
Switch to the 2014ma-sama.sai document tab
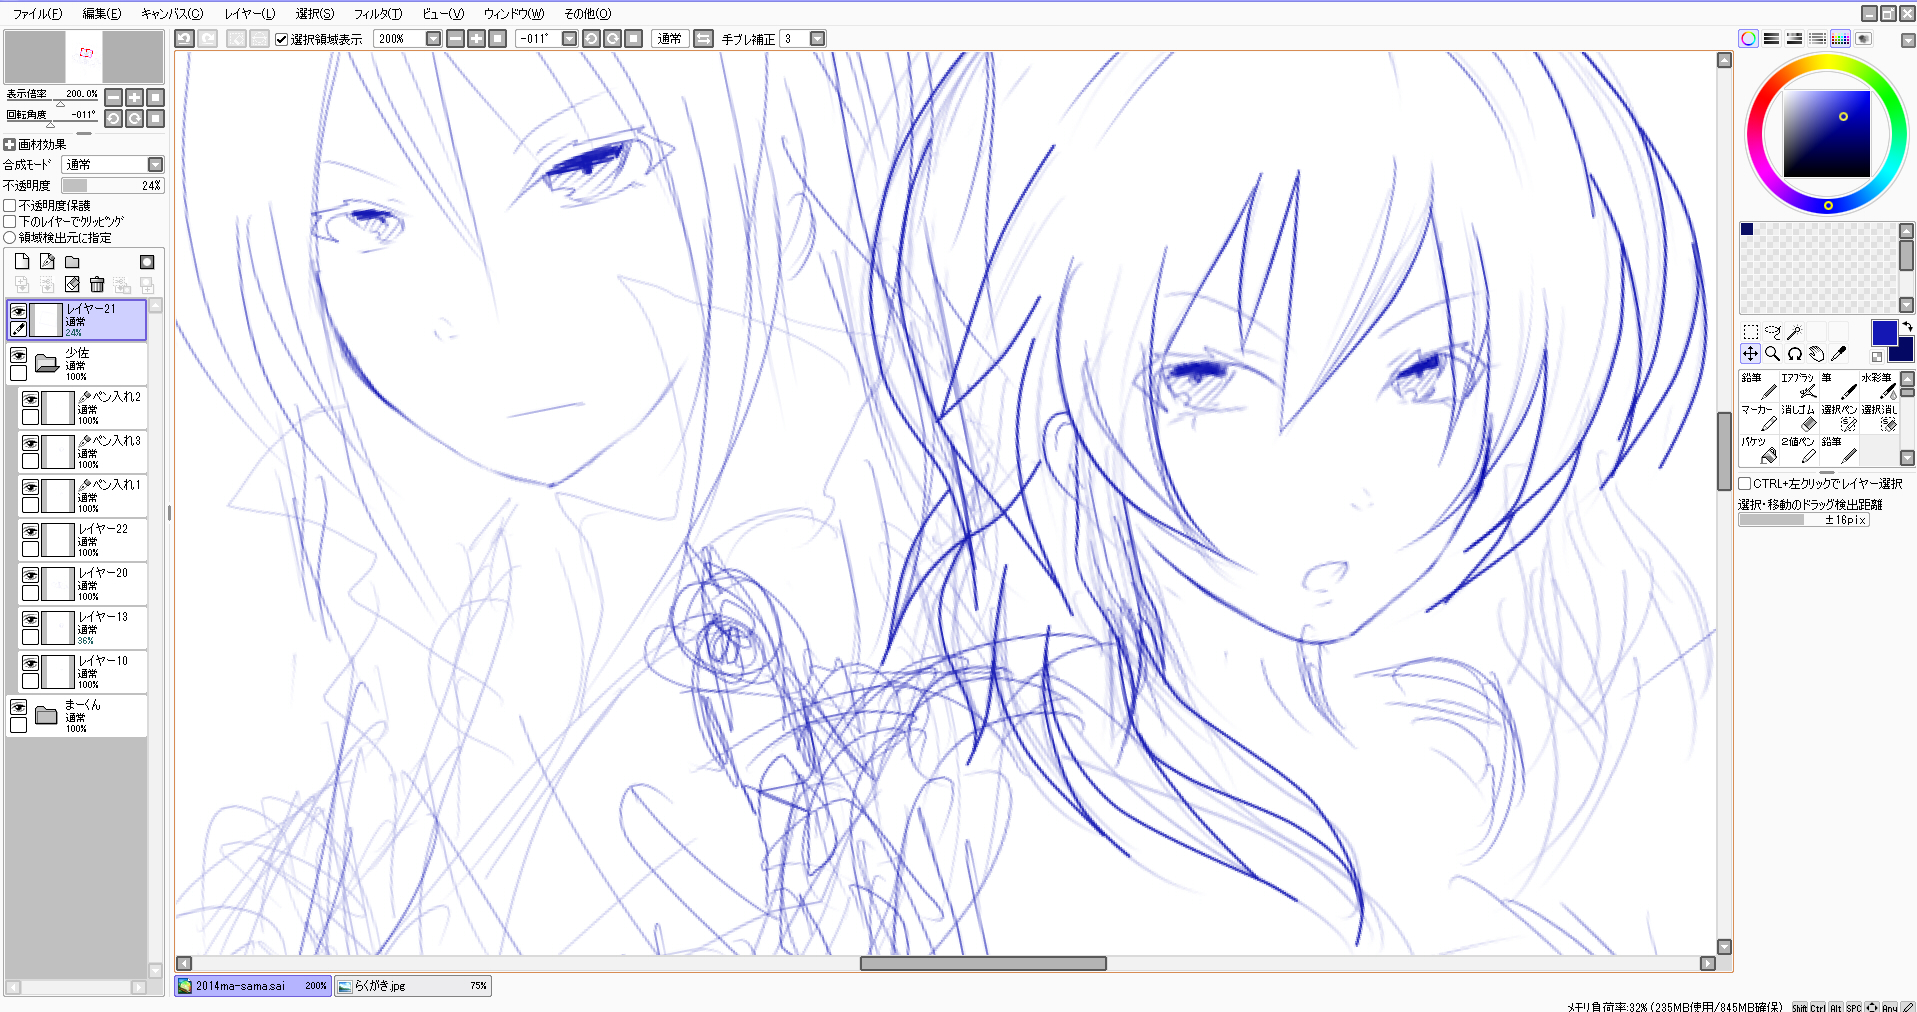pyautogui.click(x=253, y=986)
